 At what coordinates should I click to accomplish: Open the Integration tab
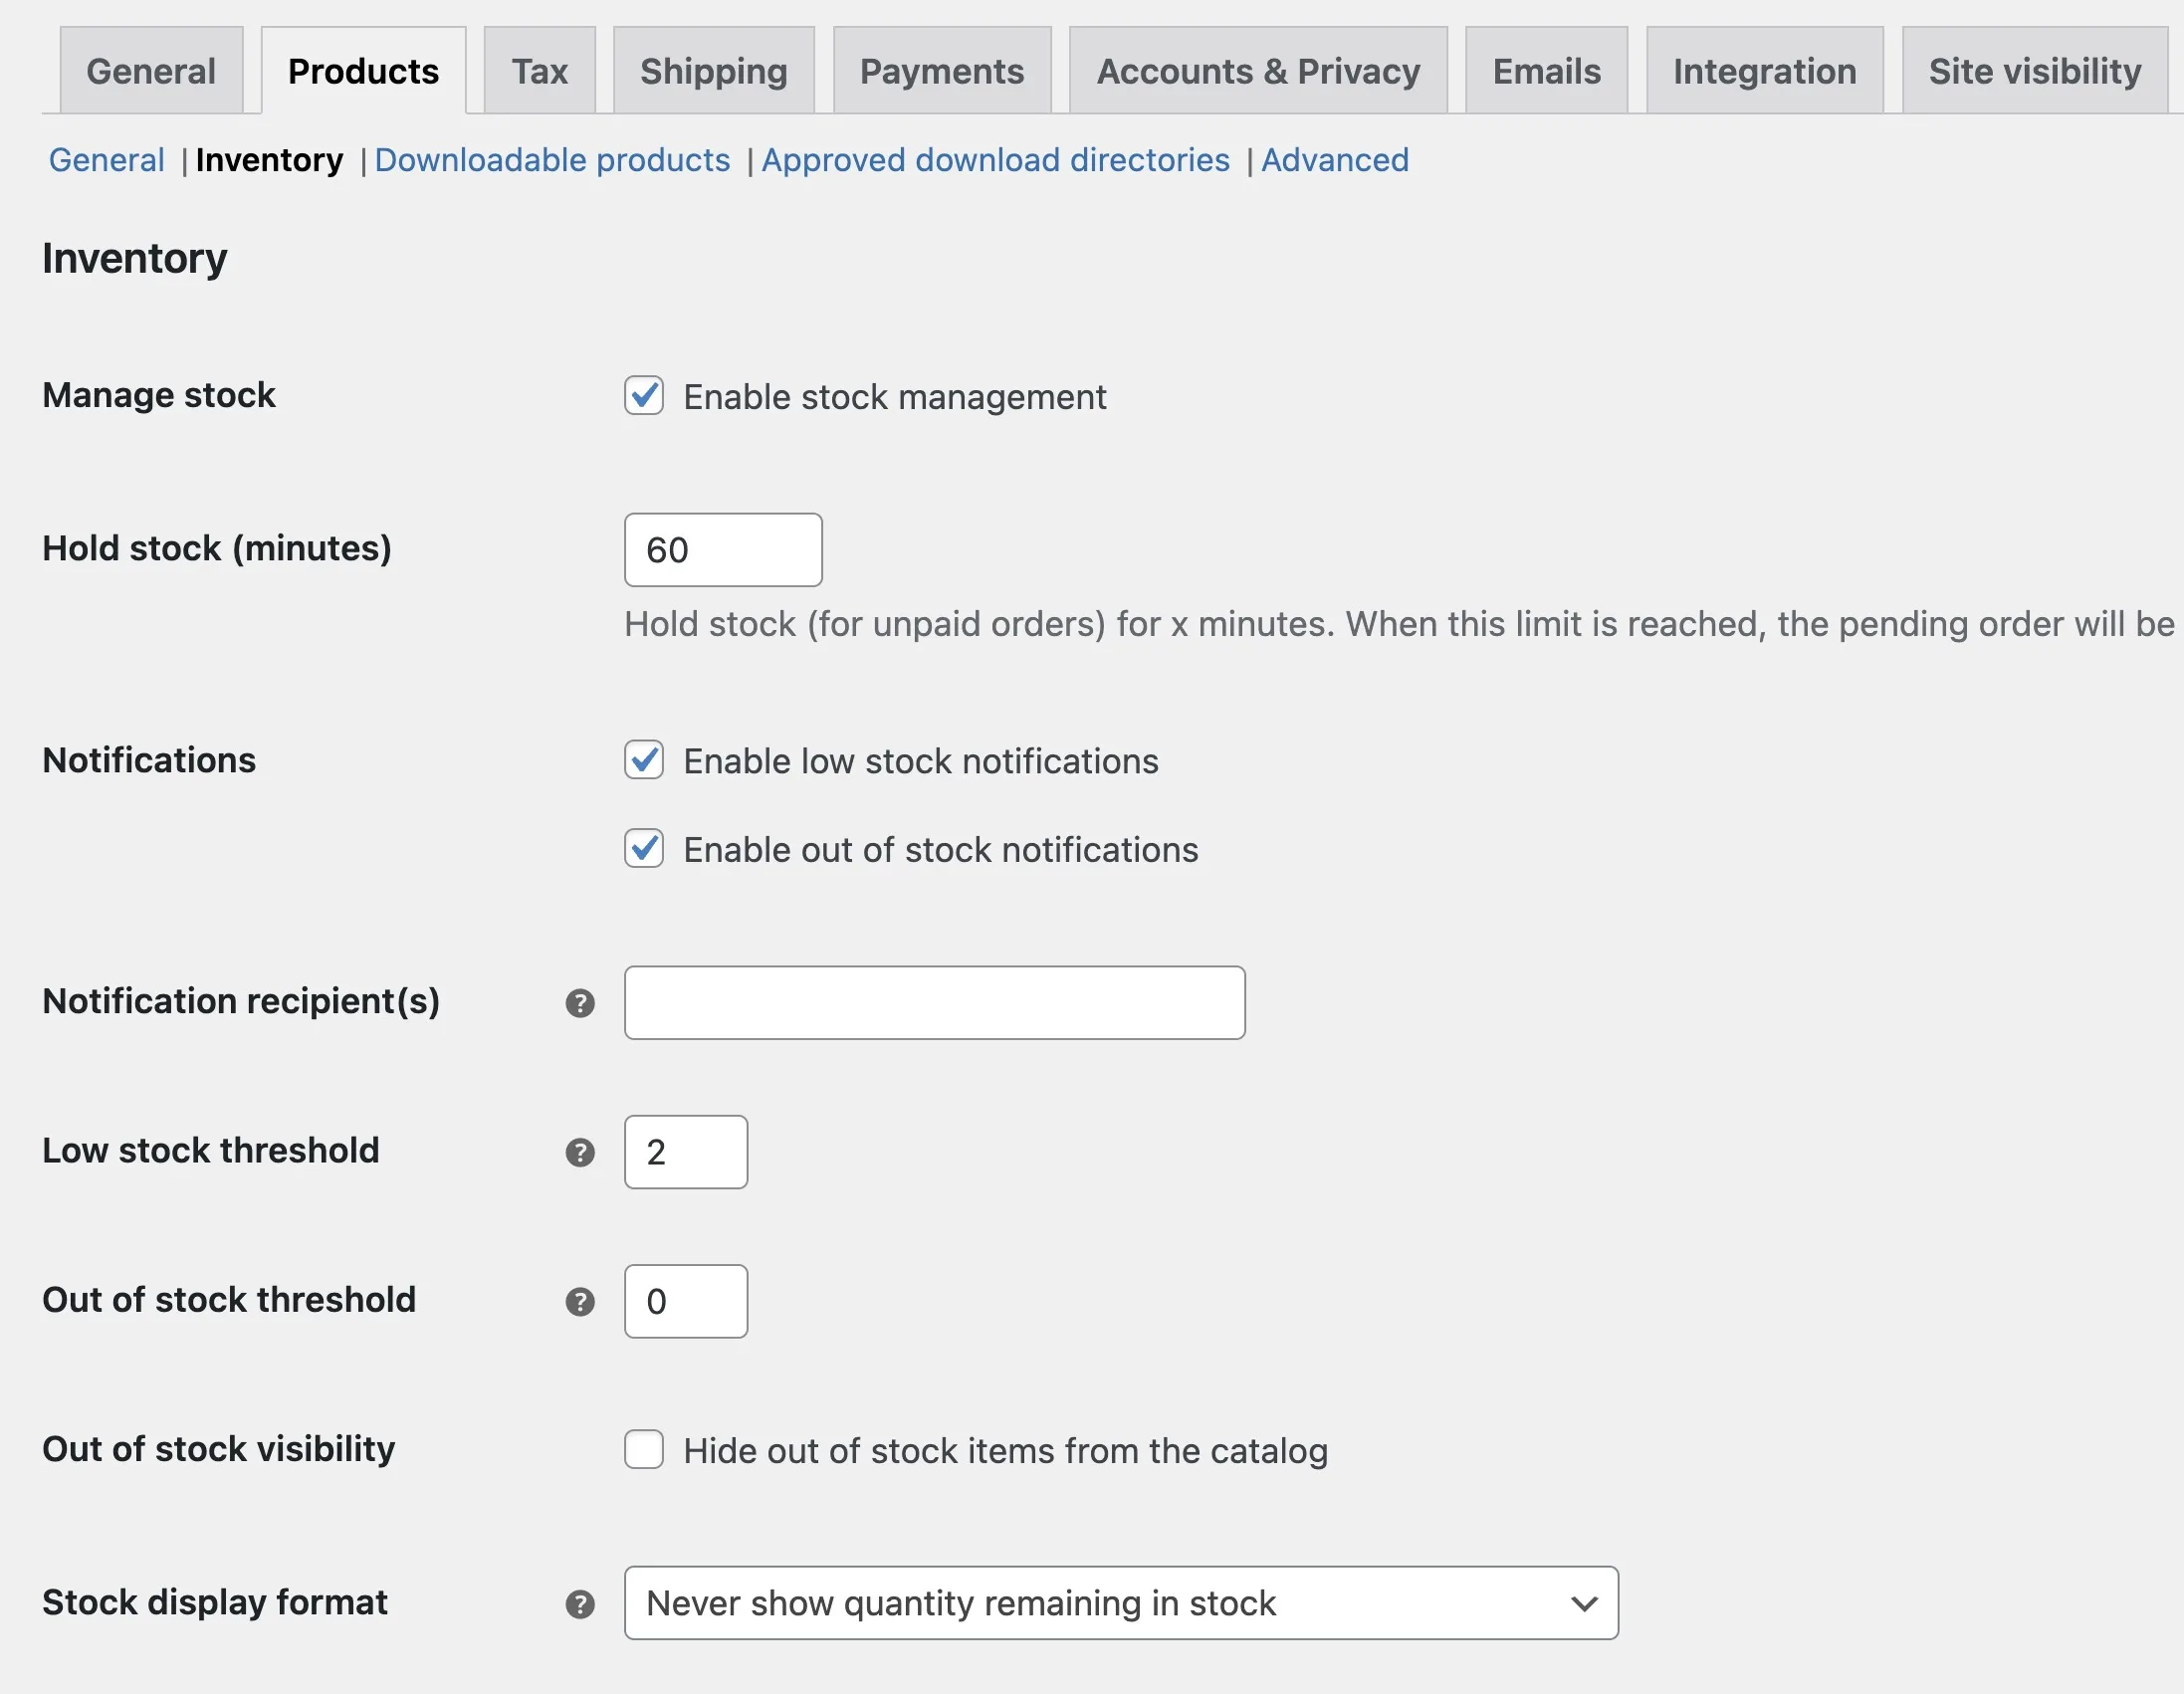[x=1765, y=71]
